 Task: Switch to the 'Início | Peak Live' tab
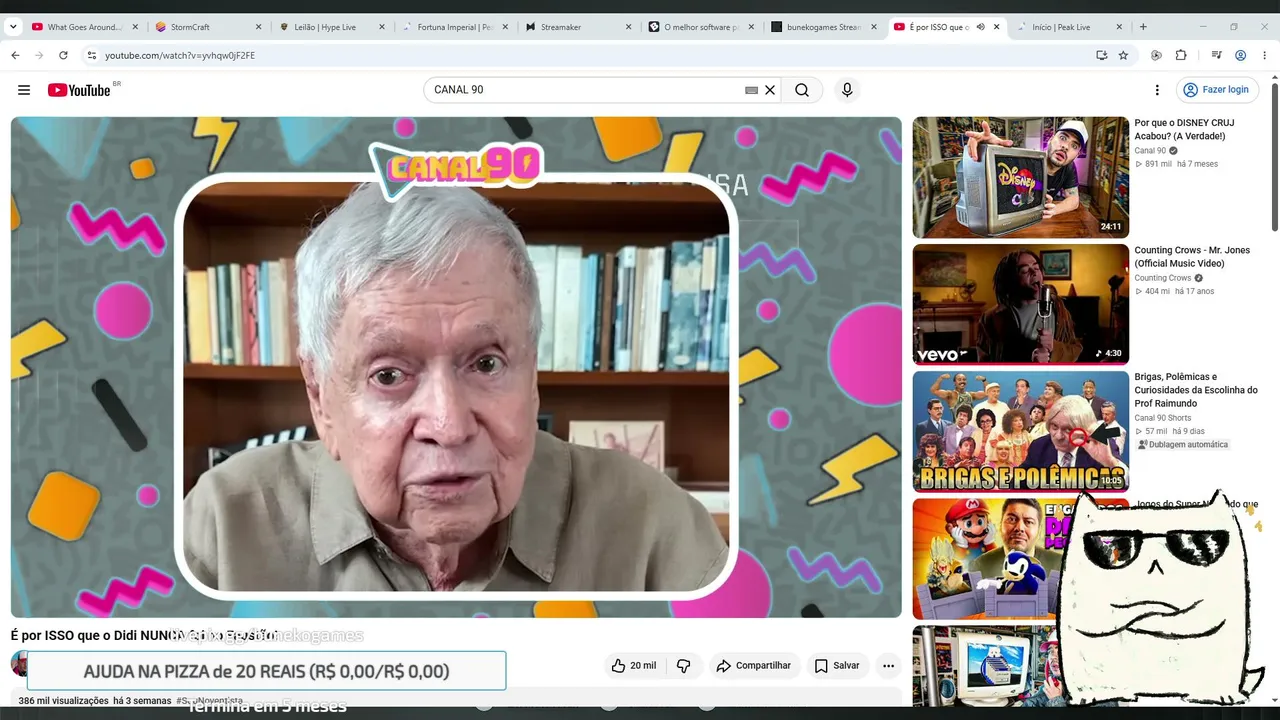(1069, 27)
